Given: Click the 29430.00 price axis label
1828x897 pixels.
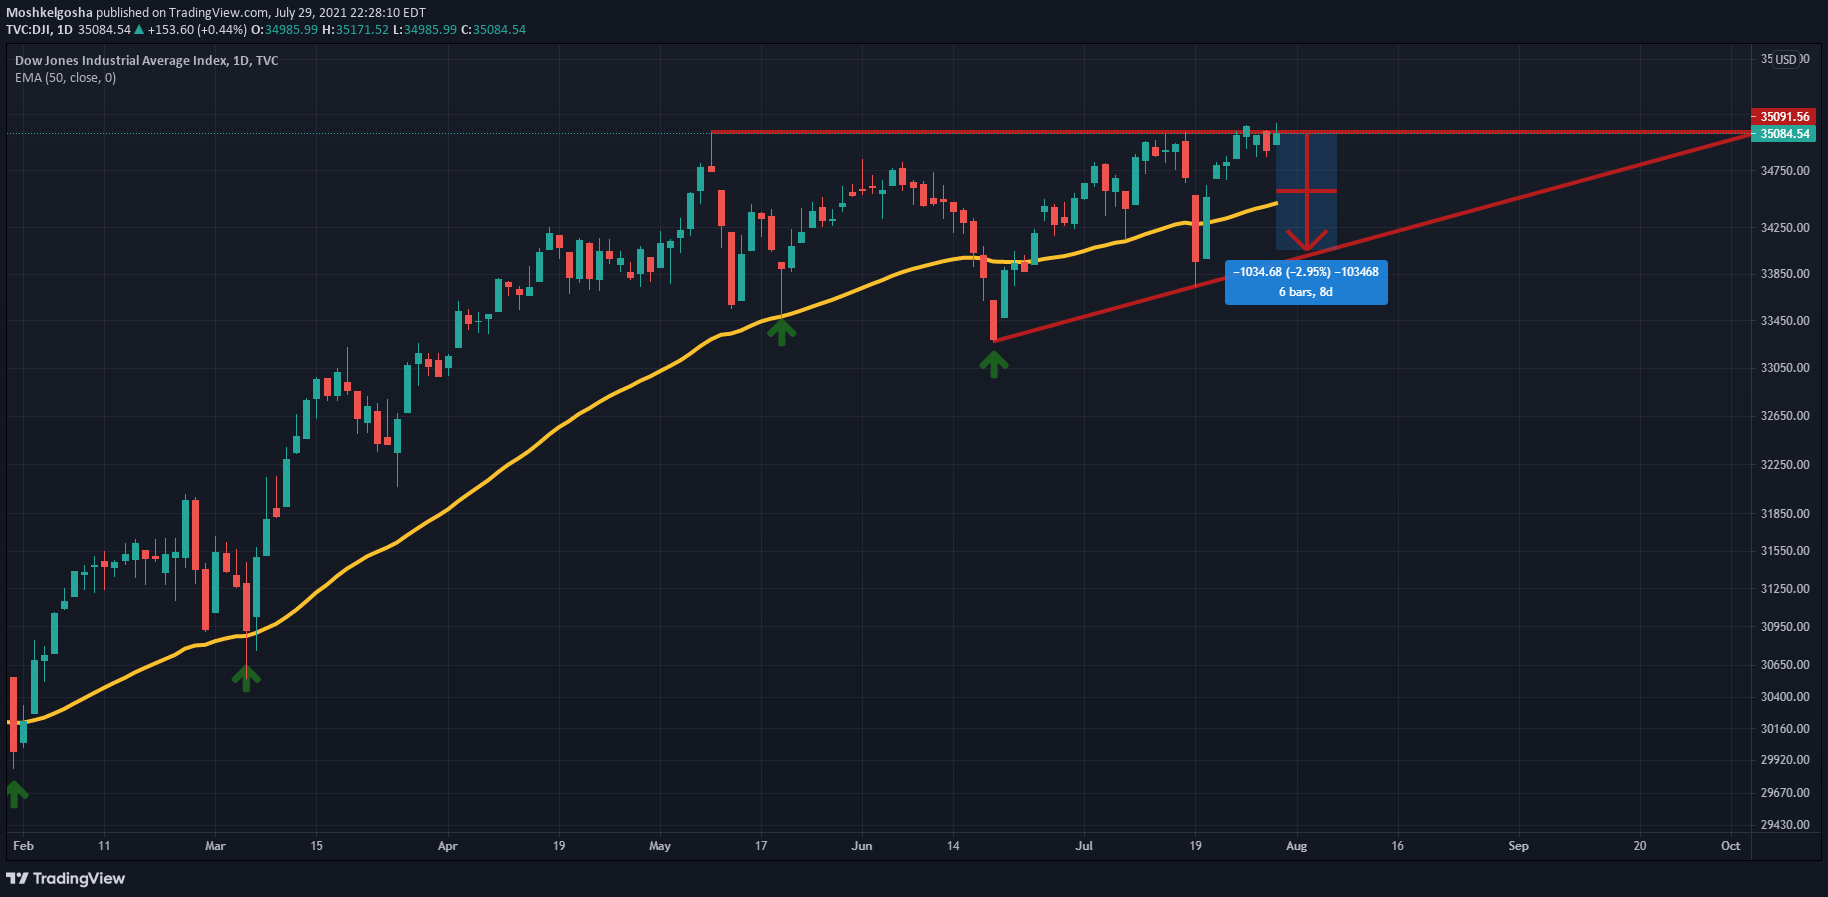Looking at the screenshot, I should pos(1785,825).
